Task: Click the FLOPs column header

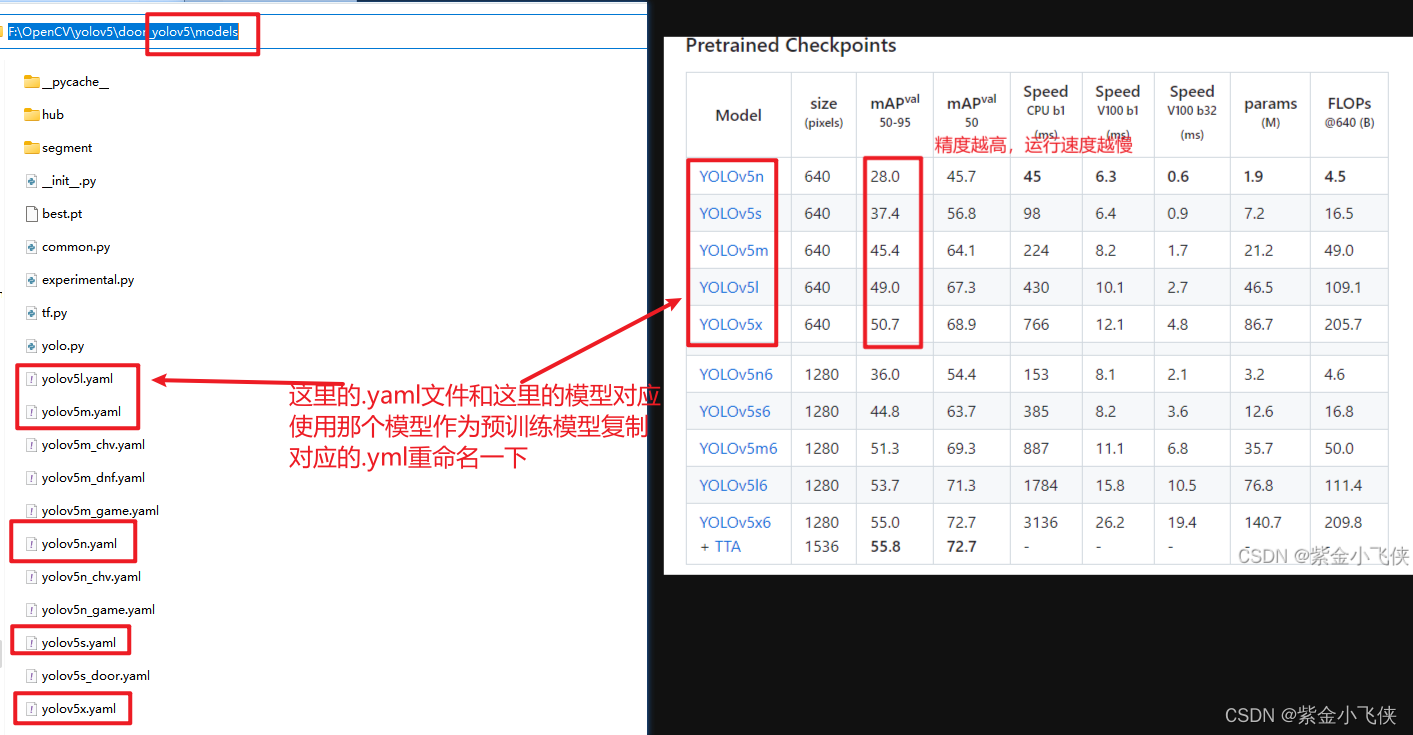Action: (1349, 113)
